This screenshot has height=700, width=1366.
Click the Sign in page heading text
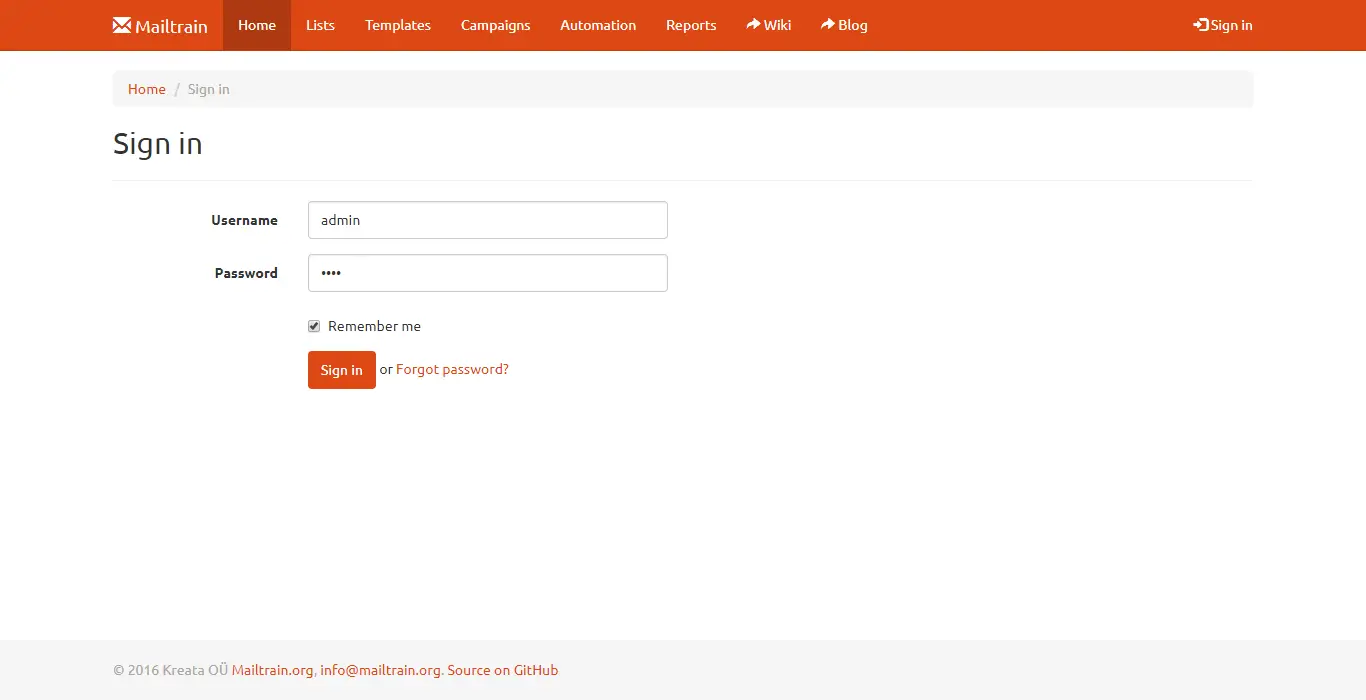tap(158, 144)
